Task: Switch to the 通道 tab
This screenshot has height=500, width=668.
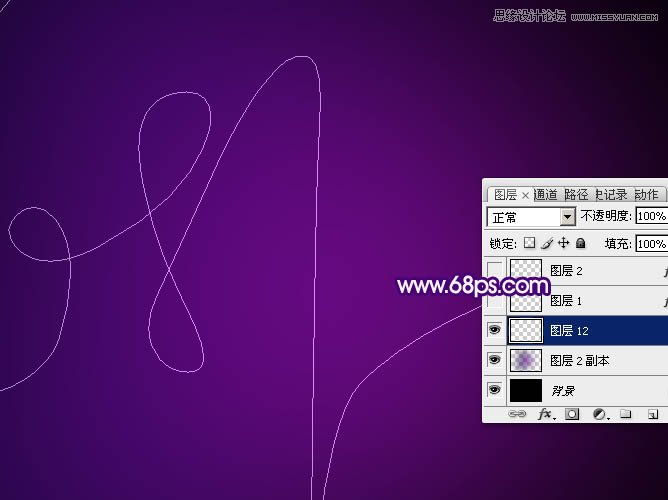Action: click(545, 195)
